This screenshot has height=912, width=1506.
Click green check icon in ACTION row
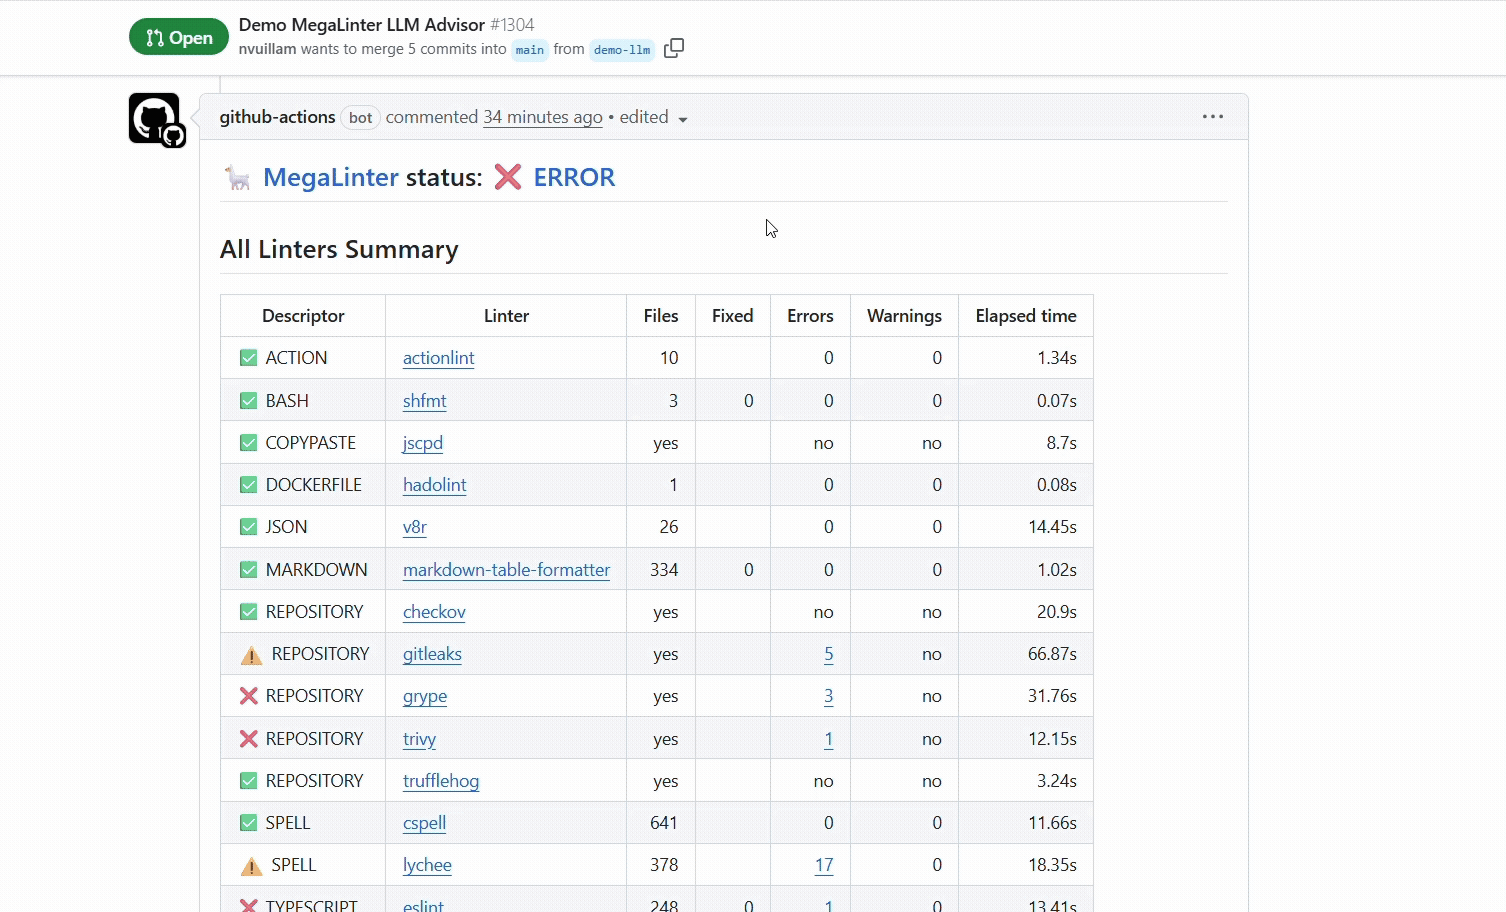tap(249, 358)
